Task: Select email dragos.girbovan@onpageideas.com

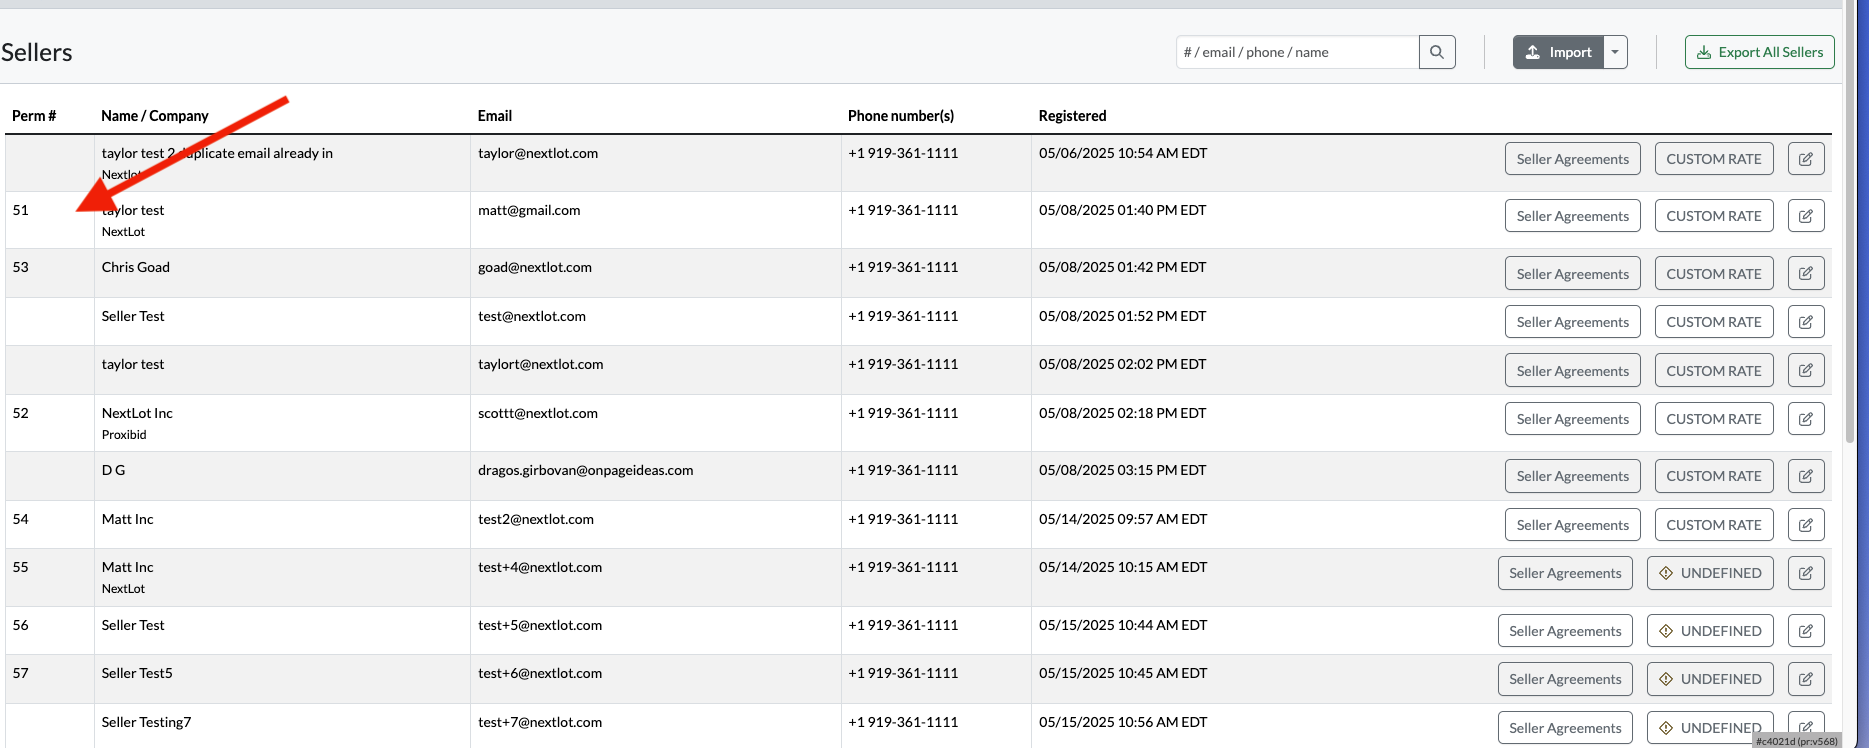Action: coord(586,470)
